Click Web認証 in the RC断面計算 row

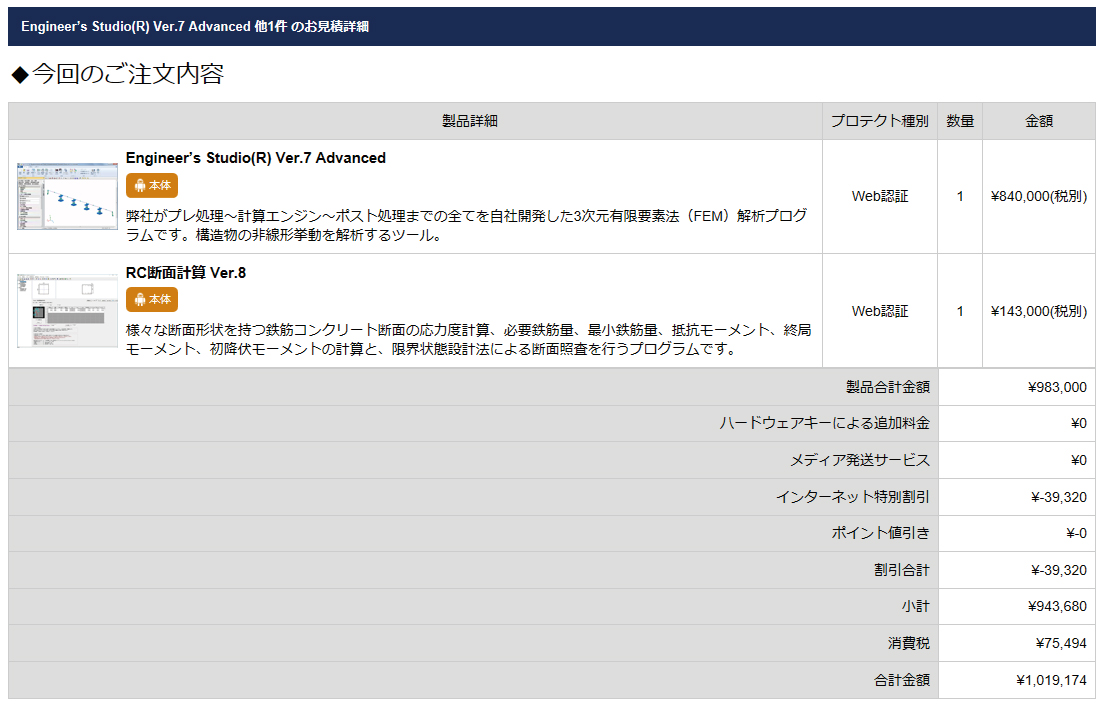coord(880,311)
